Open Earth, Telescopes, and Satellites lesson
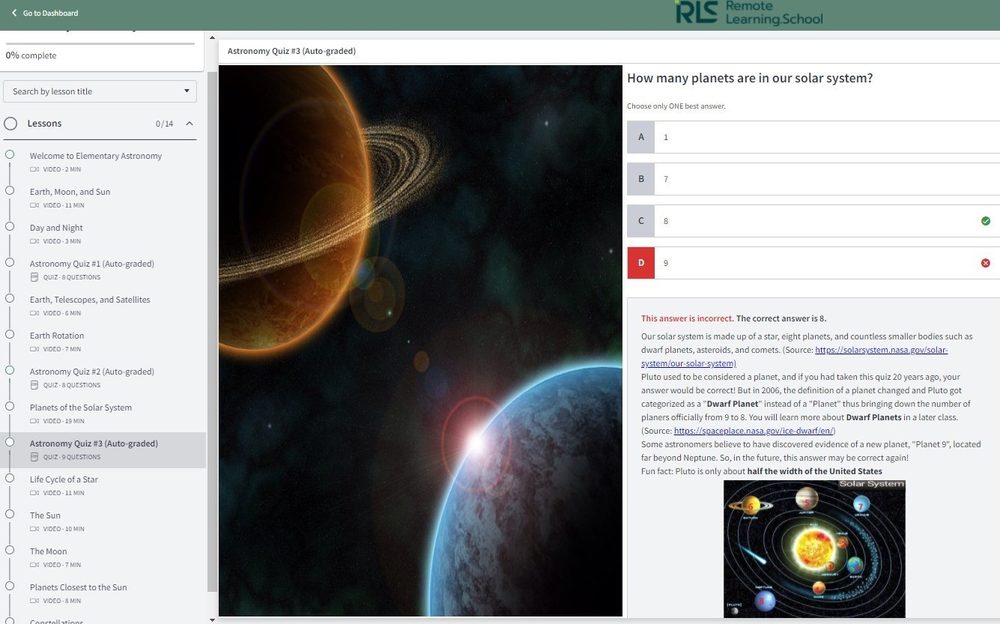1000x624 pixels. click(90, 299)
